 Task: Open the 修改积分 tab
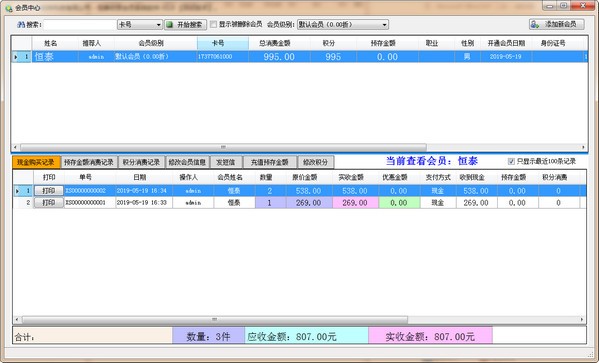(x=316, y=162)
